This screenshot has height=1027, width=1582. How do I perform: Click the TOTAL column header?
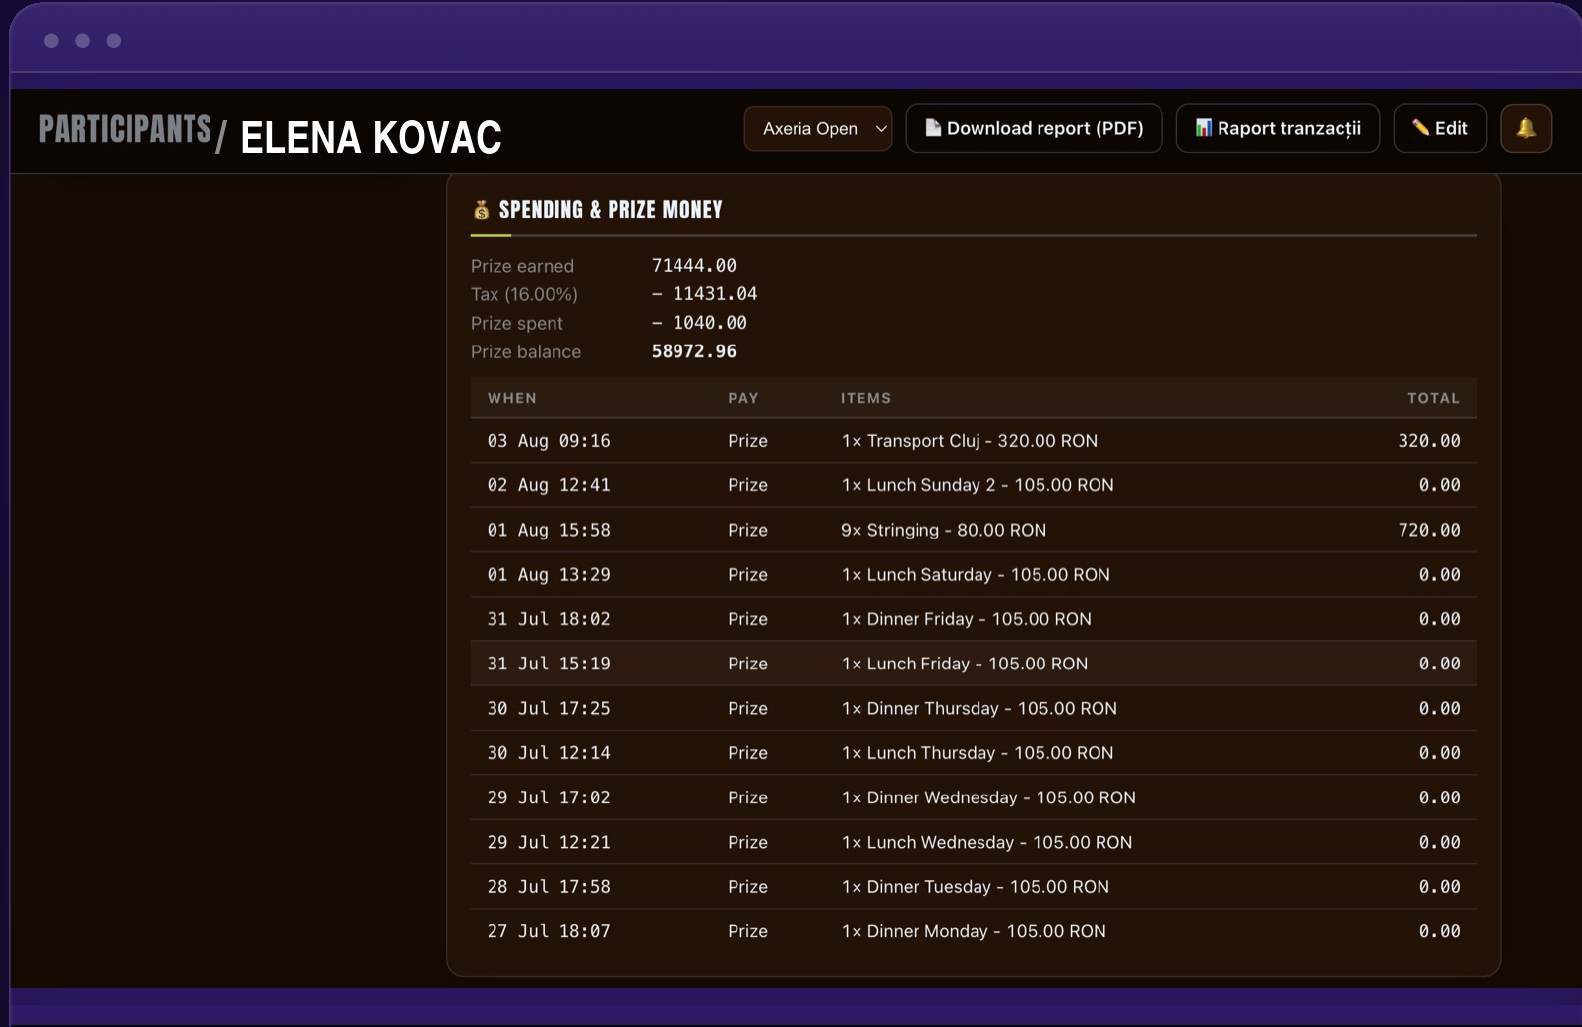pos(1433,398)
